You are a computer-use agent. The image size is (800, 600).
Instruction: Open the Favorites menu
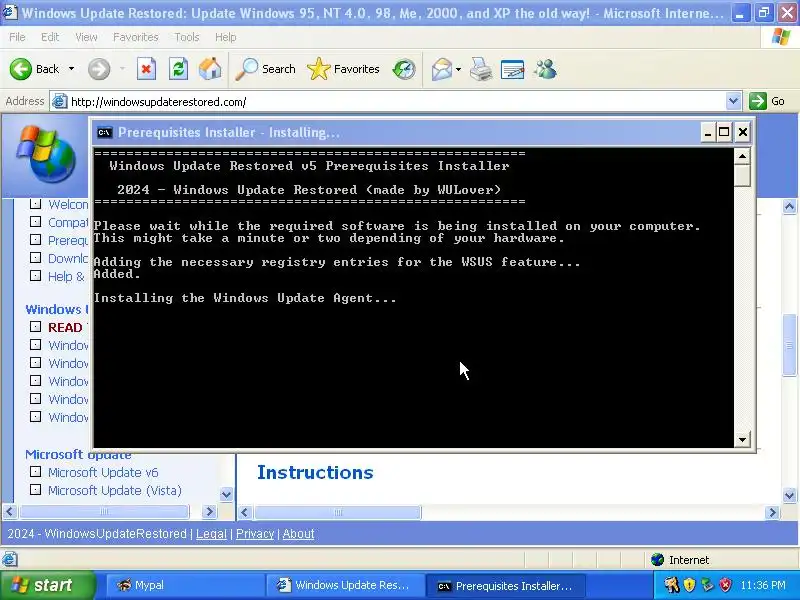[x=136, y=37]
